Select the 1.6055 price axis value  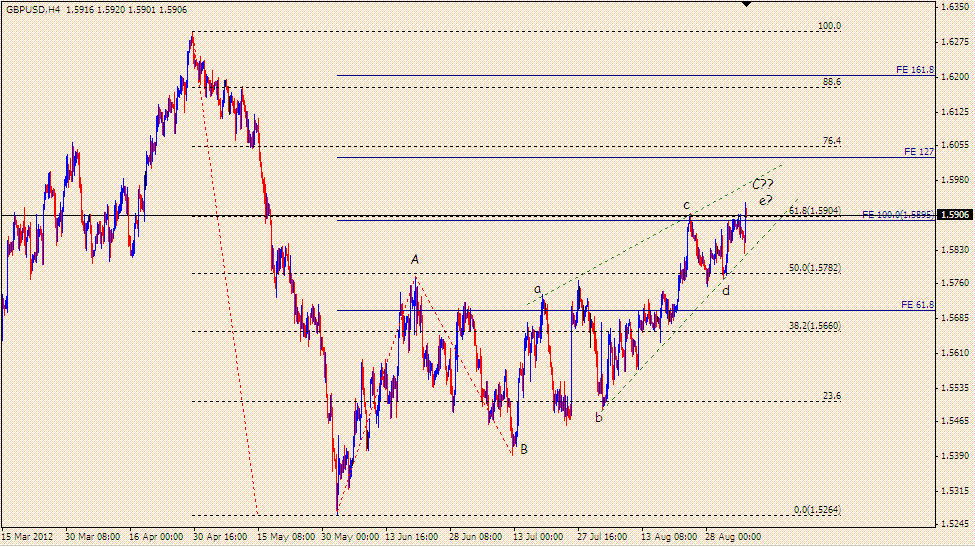click(x=954, y=144)
